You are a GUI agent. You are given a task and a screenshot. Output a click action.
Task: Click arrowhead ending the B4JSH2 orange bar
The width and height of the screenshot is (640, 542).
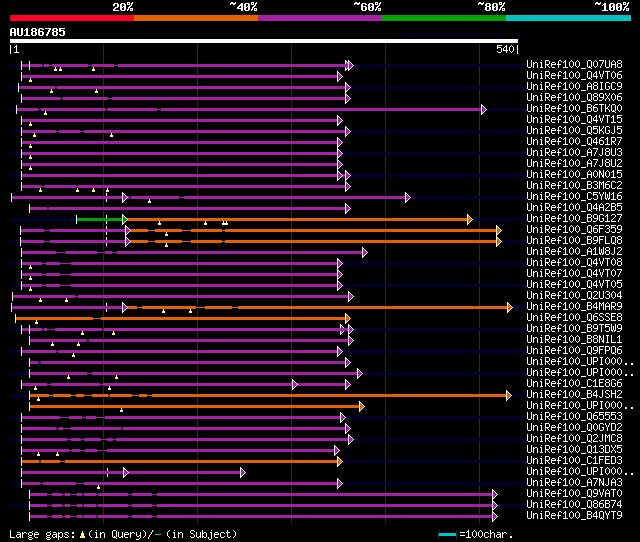pyautogui.click(x=510, y=395)
